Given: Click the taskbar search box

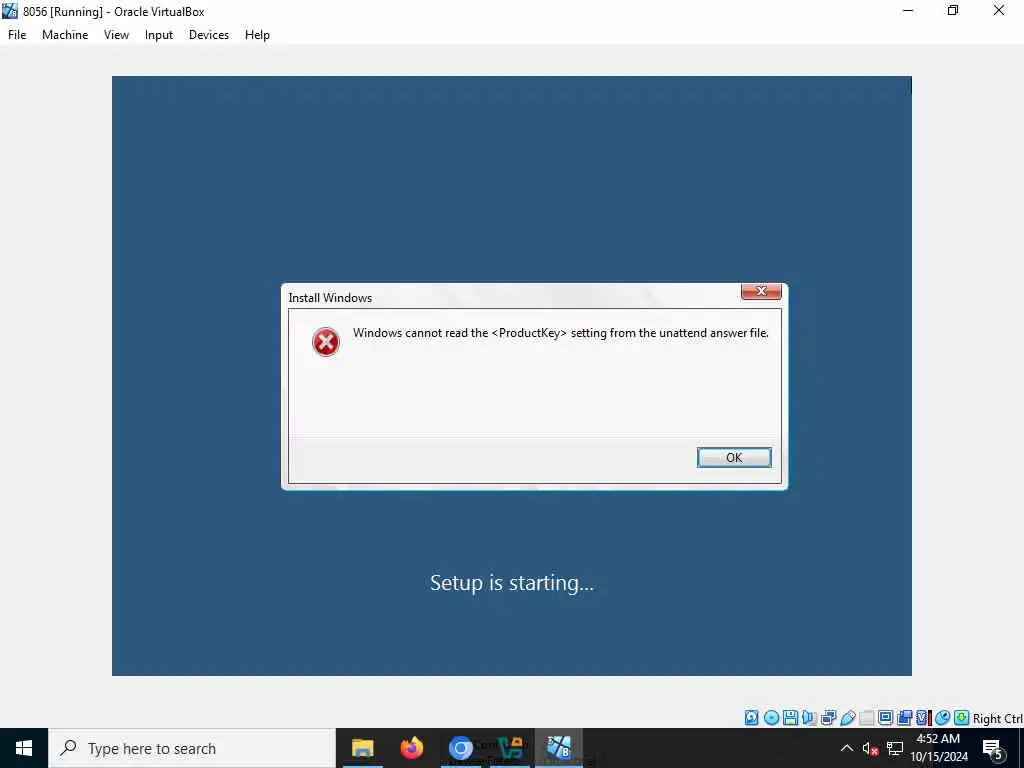Looking at the screenshot, I should coord(192,748).
